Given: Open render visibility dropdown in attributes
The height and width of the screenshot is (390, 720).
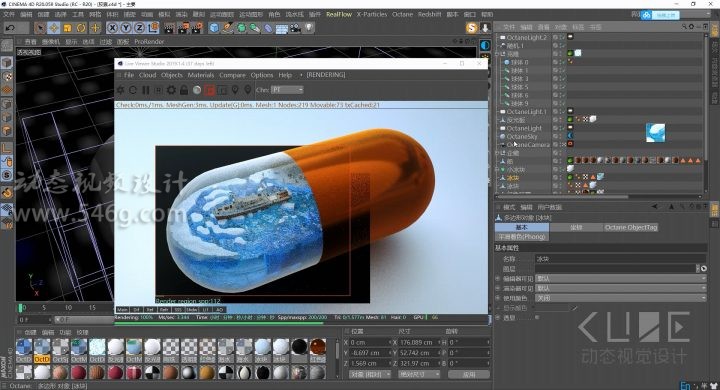Looking at the screenshot, I should (620, 288).
